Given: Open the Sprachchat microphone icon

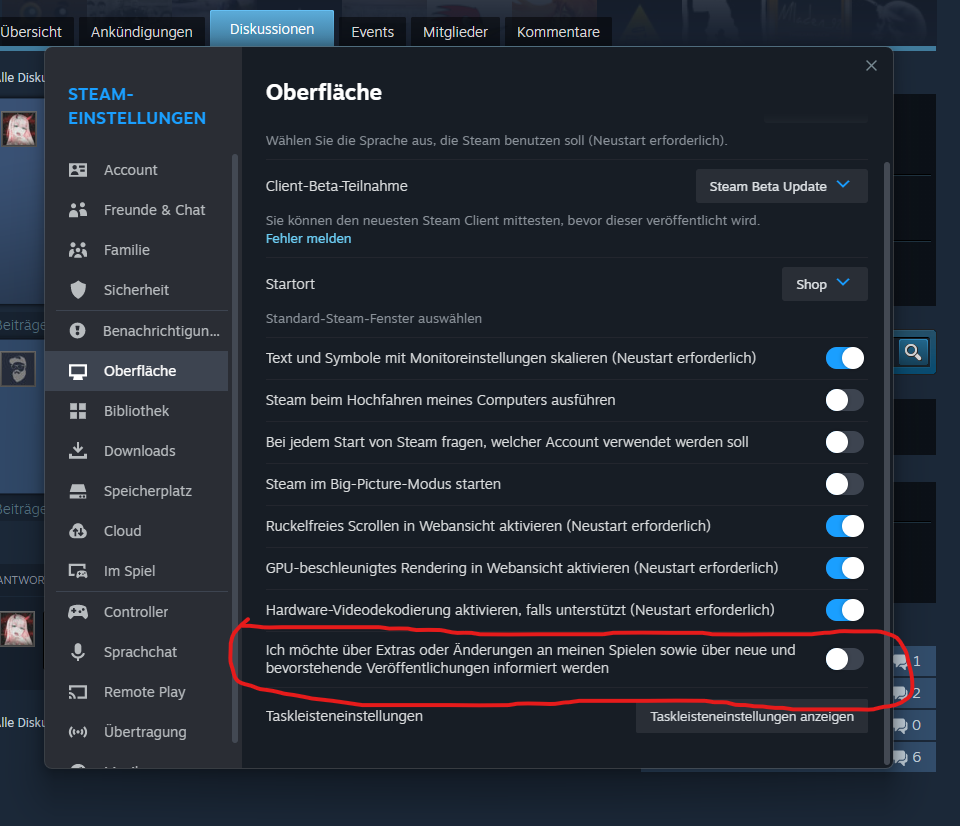Looking at the screenshot, I should (x=78, y=652).
